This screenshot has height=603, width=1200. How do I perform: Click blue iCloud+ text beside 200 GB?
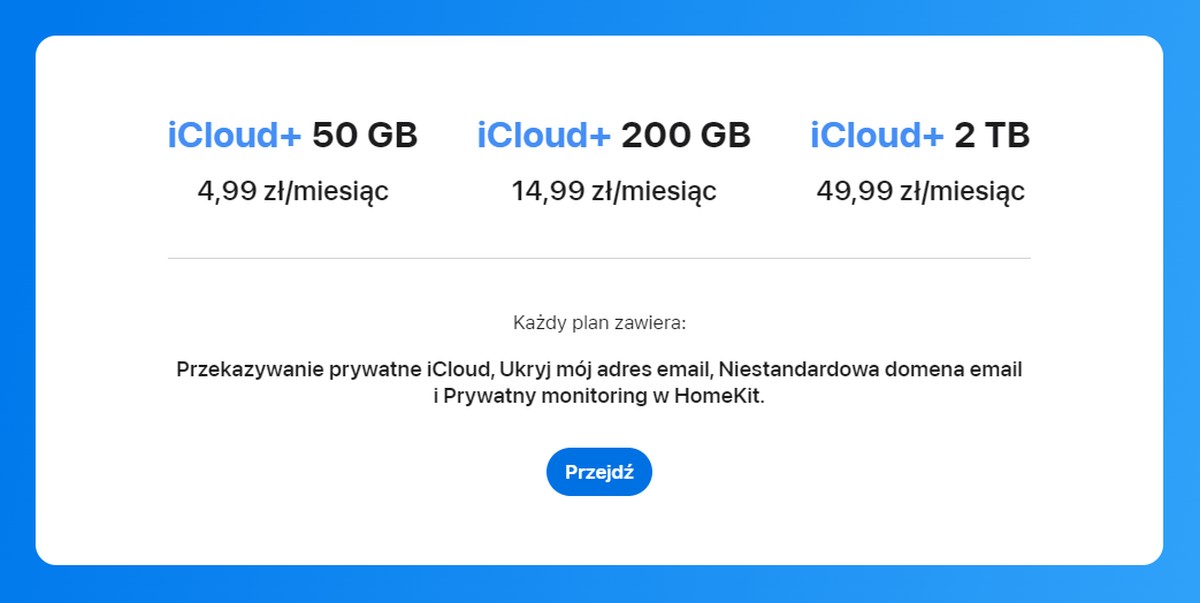pos(544,135)
